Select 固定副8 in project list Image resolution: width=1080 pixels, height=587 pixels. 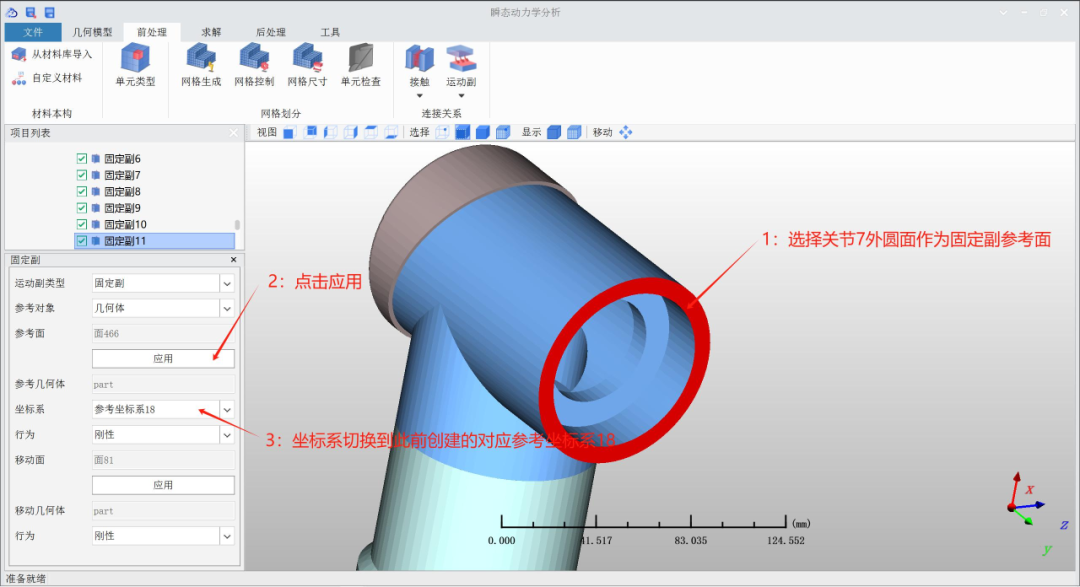click(122, 192)
